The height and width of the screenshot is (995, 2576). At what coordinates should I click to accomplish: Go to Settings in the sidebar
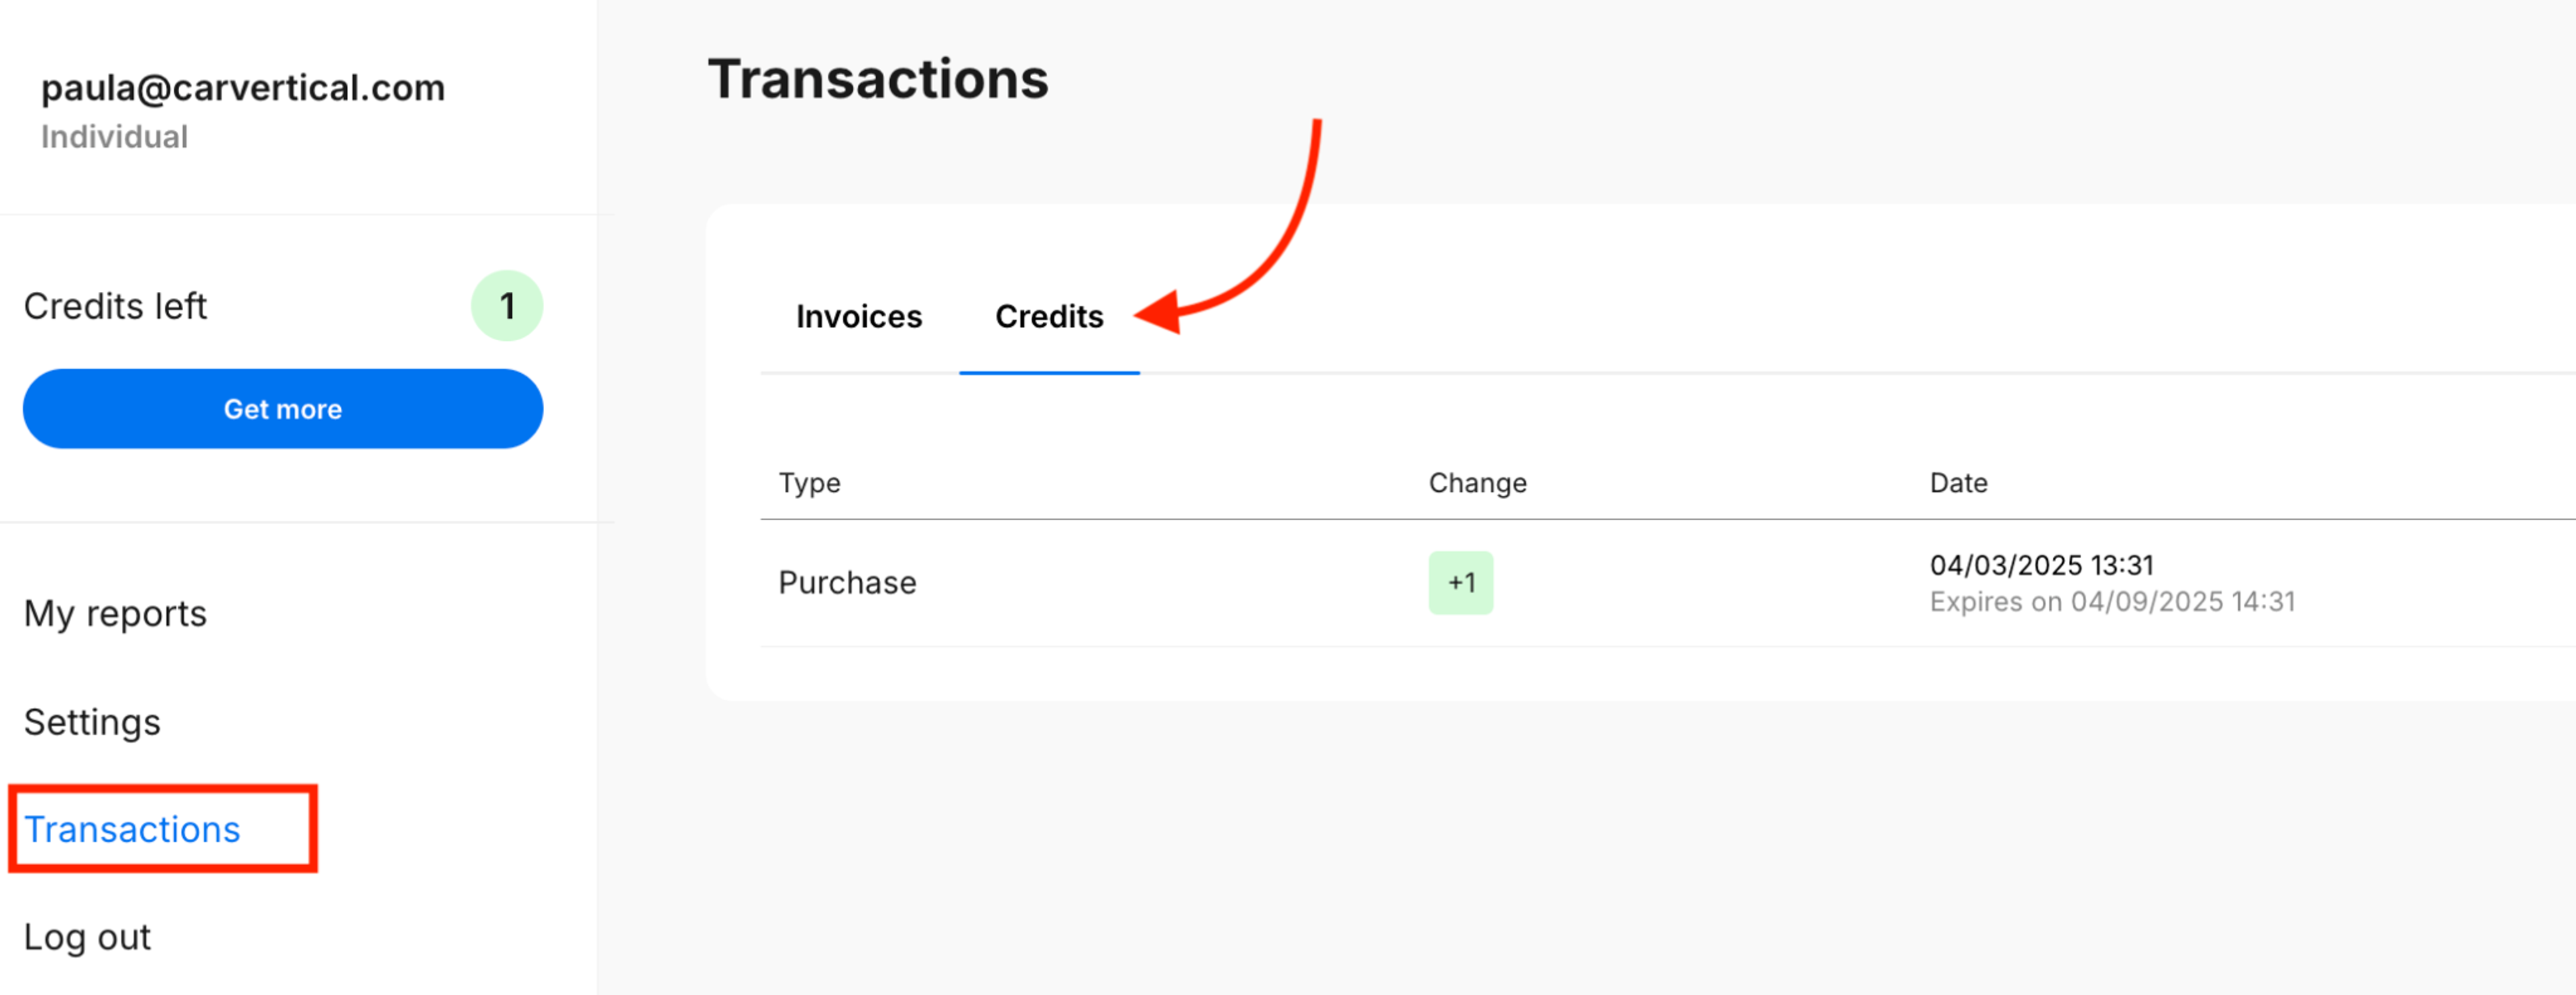92,721
